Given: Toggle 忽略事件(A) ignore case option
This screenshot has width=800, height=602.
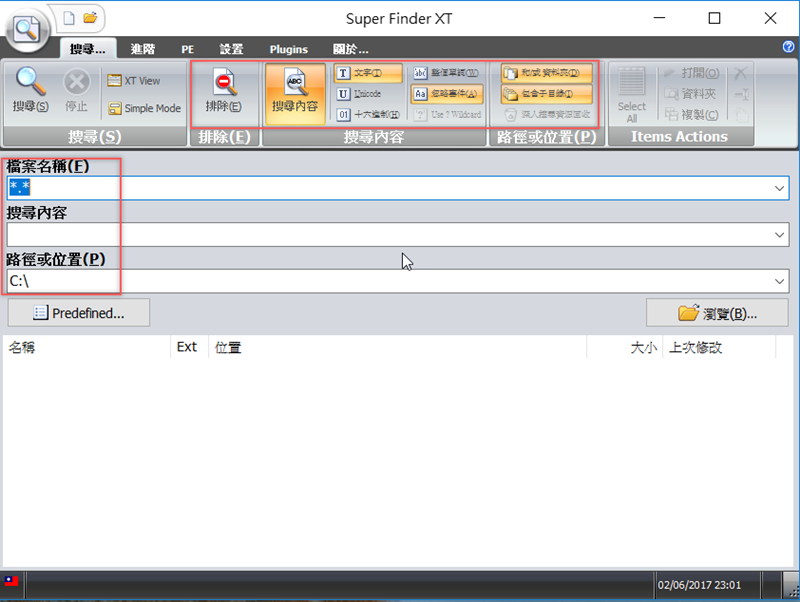Looking at the screenshot, I should pyautogui.click(x=446, y=93).
